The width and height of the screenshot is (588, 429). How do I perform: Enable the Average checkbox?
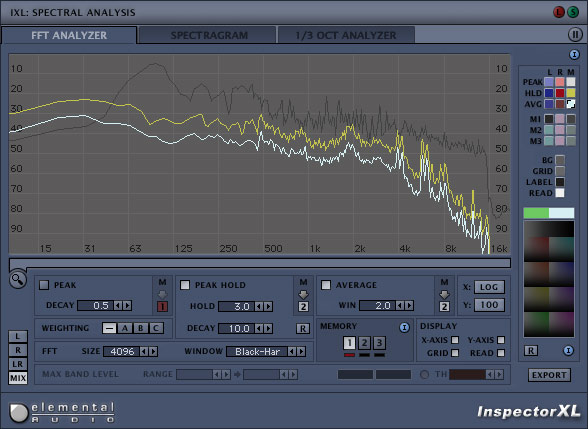[x=326, y=285]
